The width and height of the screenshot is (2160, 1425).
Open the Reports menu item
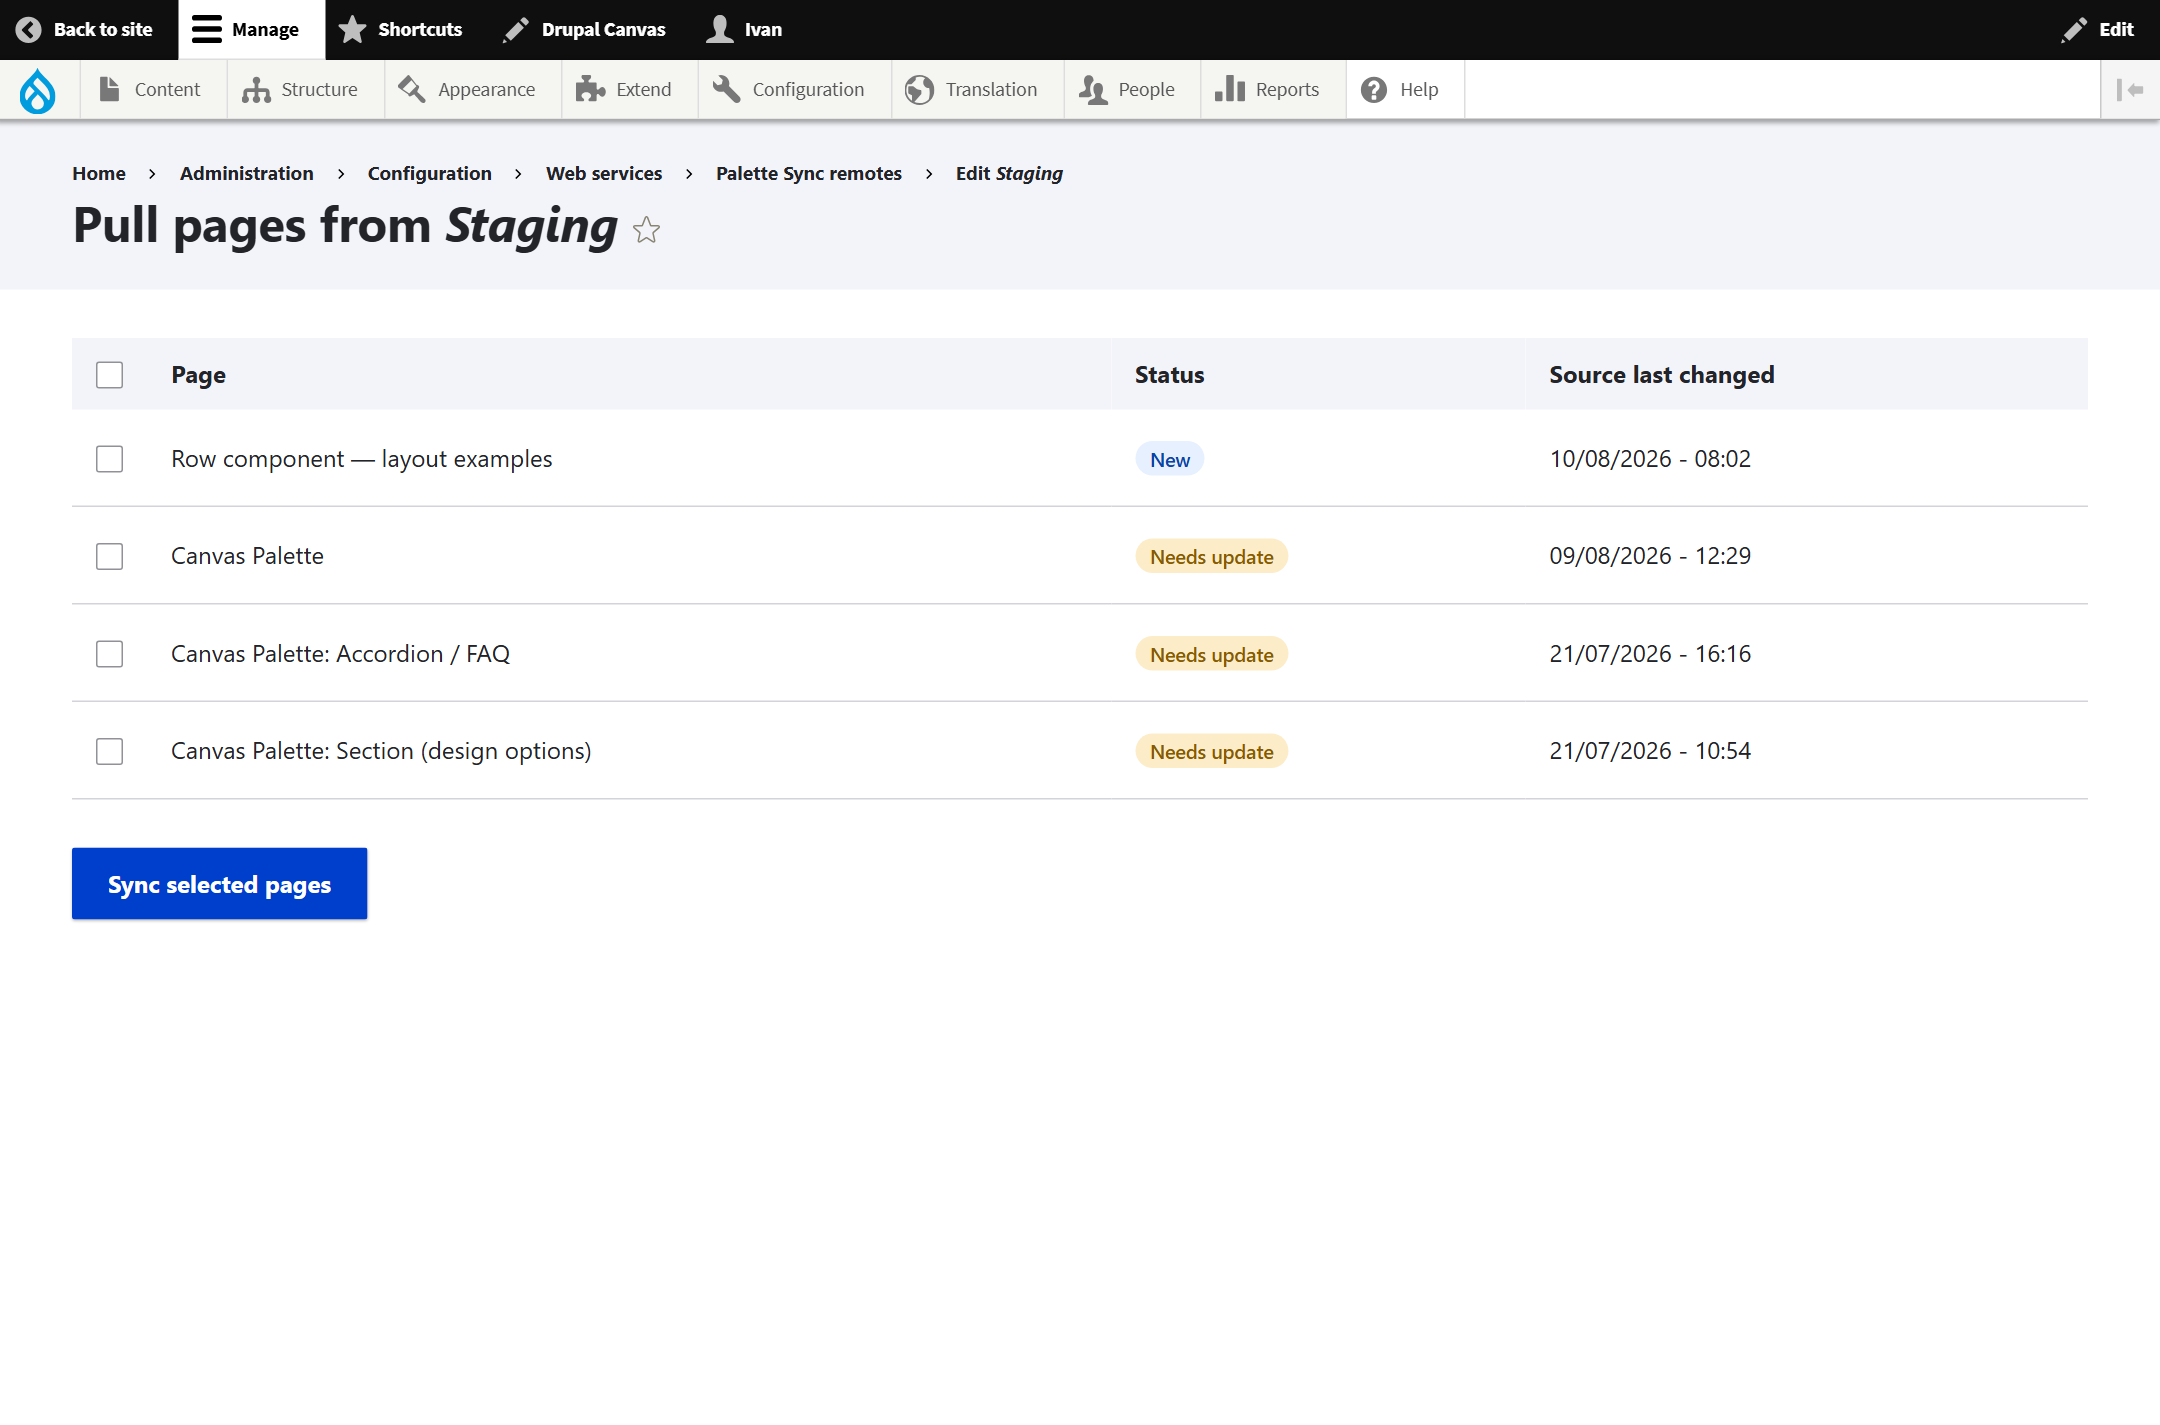(x=1274, y=90)
